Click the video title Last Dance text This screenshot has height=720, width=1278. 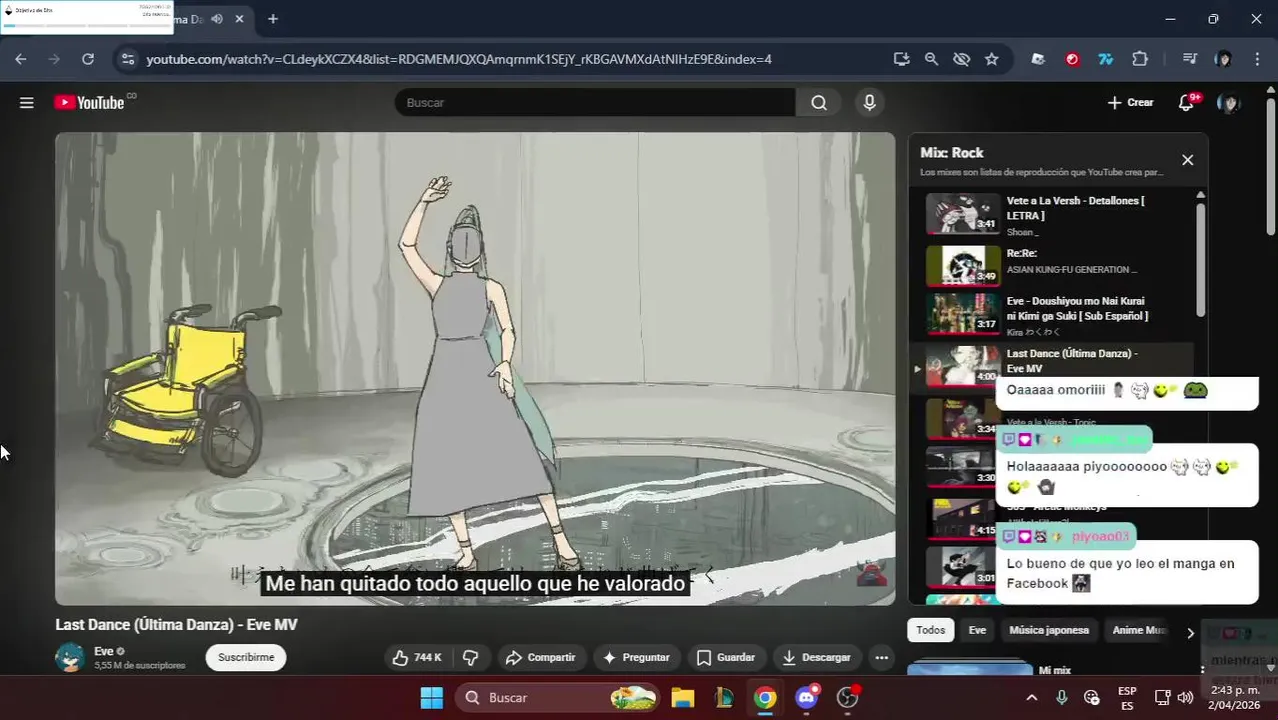(x=176, y=624)
